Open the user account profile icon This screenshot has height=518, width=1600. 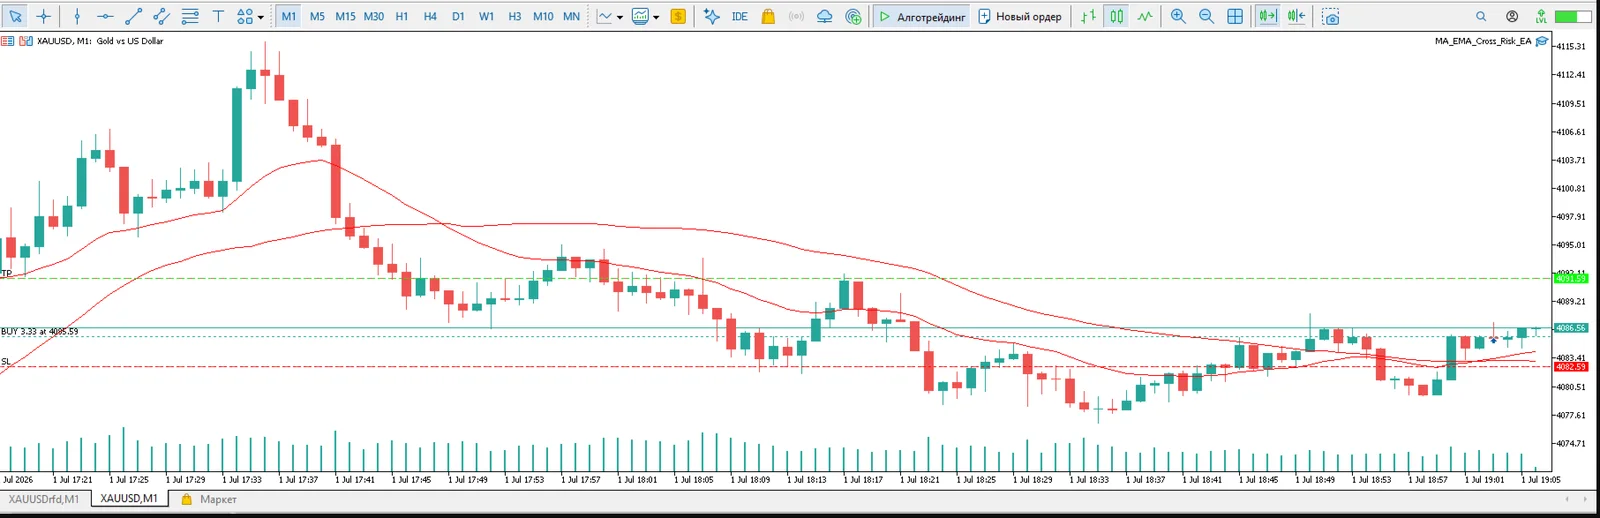(x=1512, y=16)
